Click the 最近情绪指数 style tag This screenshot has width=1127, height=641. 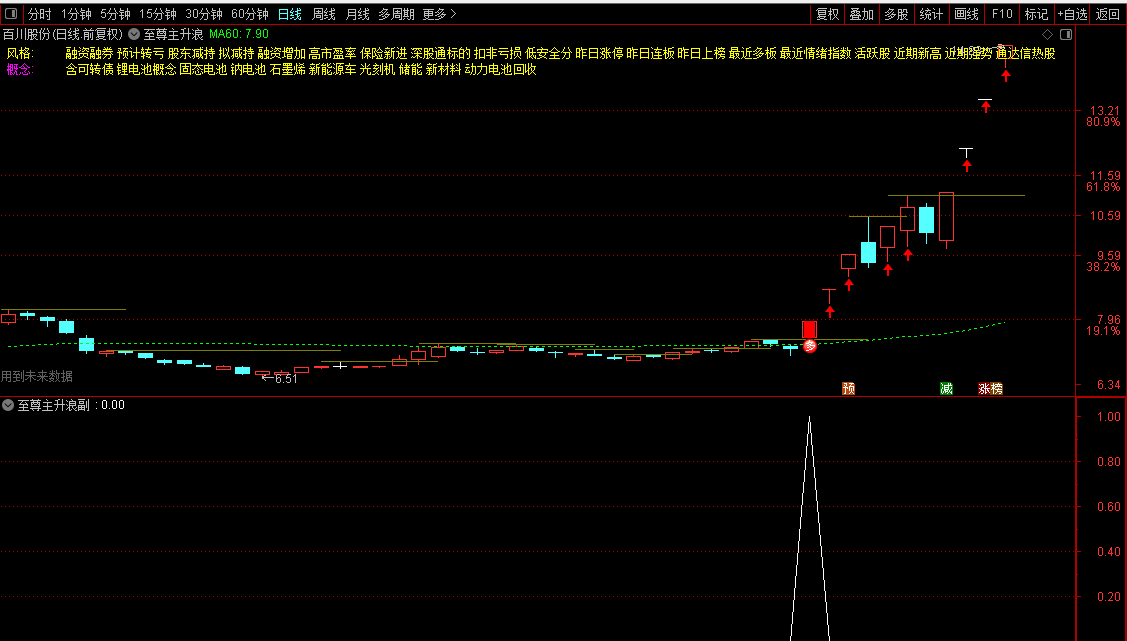(x=815, y=53)
